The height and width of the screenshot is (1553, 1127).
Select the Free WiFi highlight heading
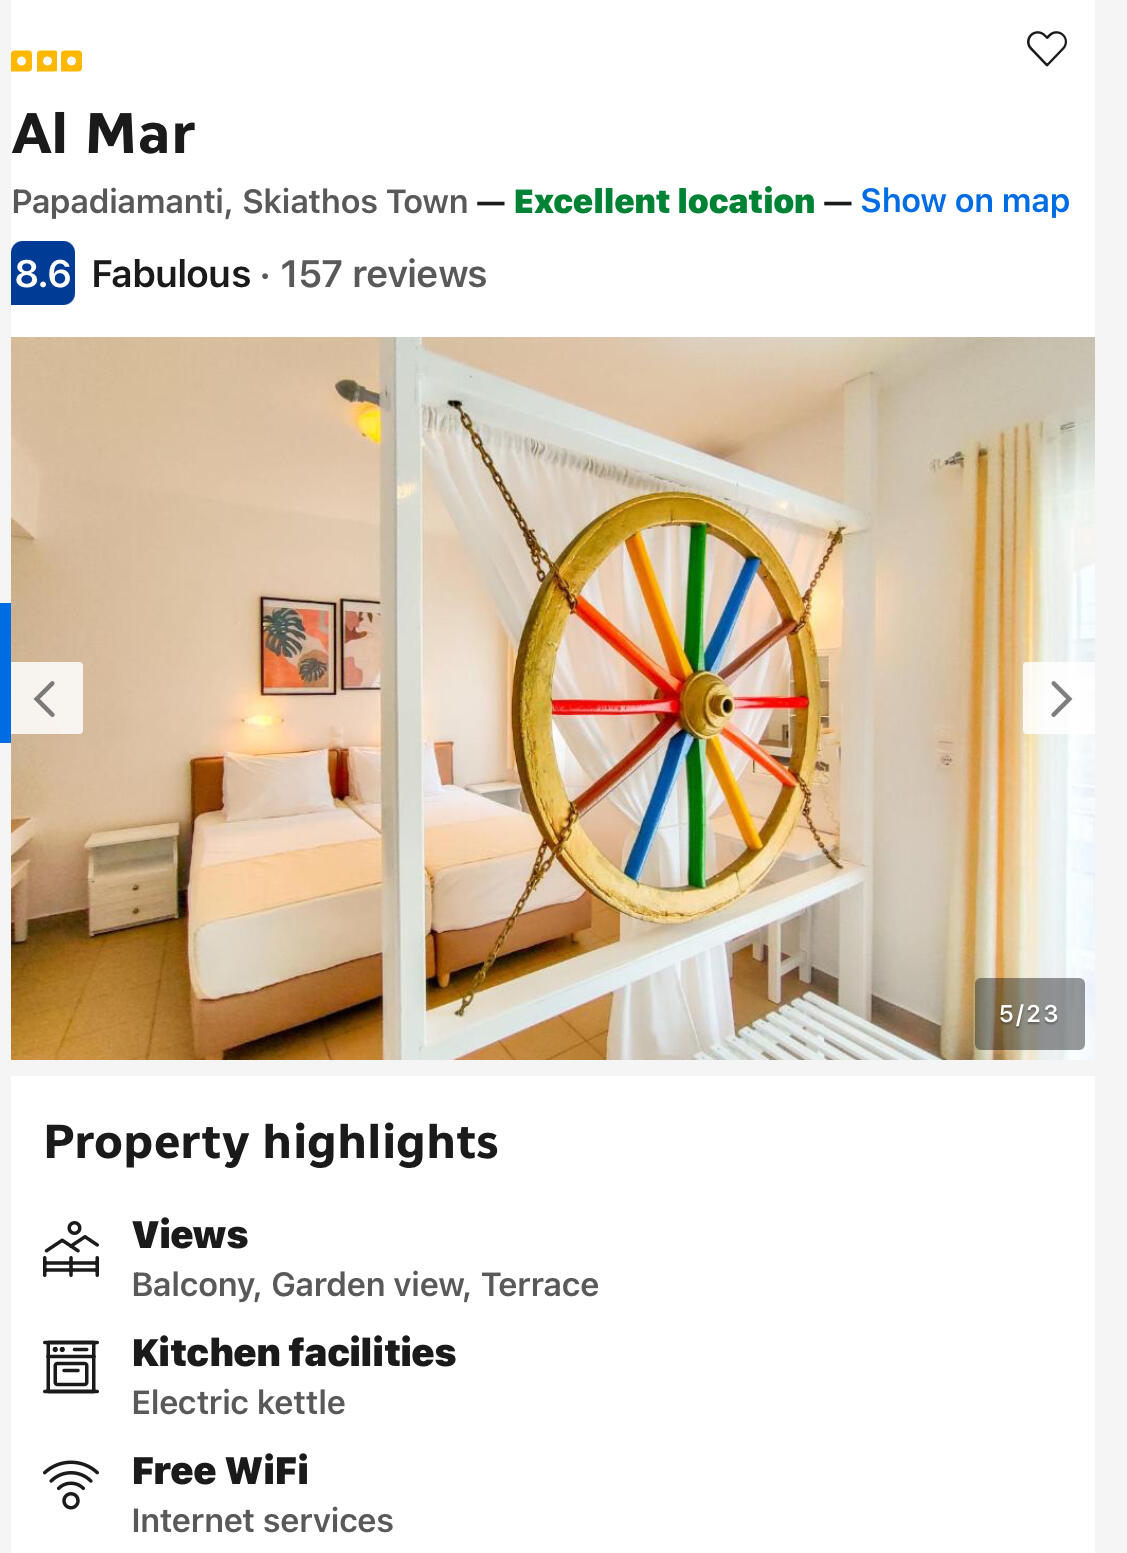[220, 1471]
